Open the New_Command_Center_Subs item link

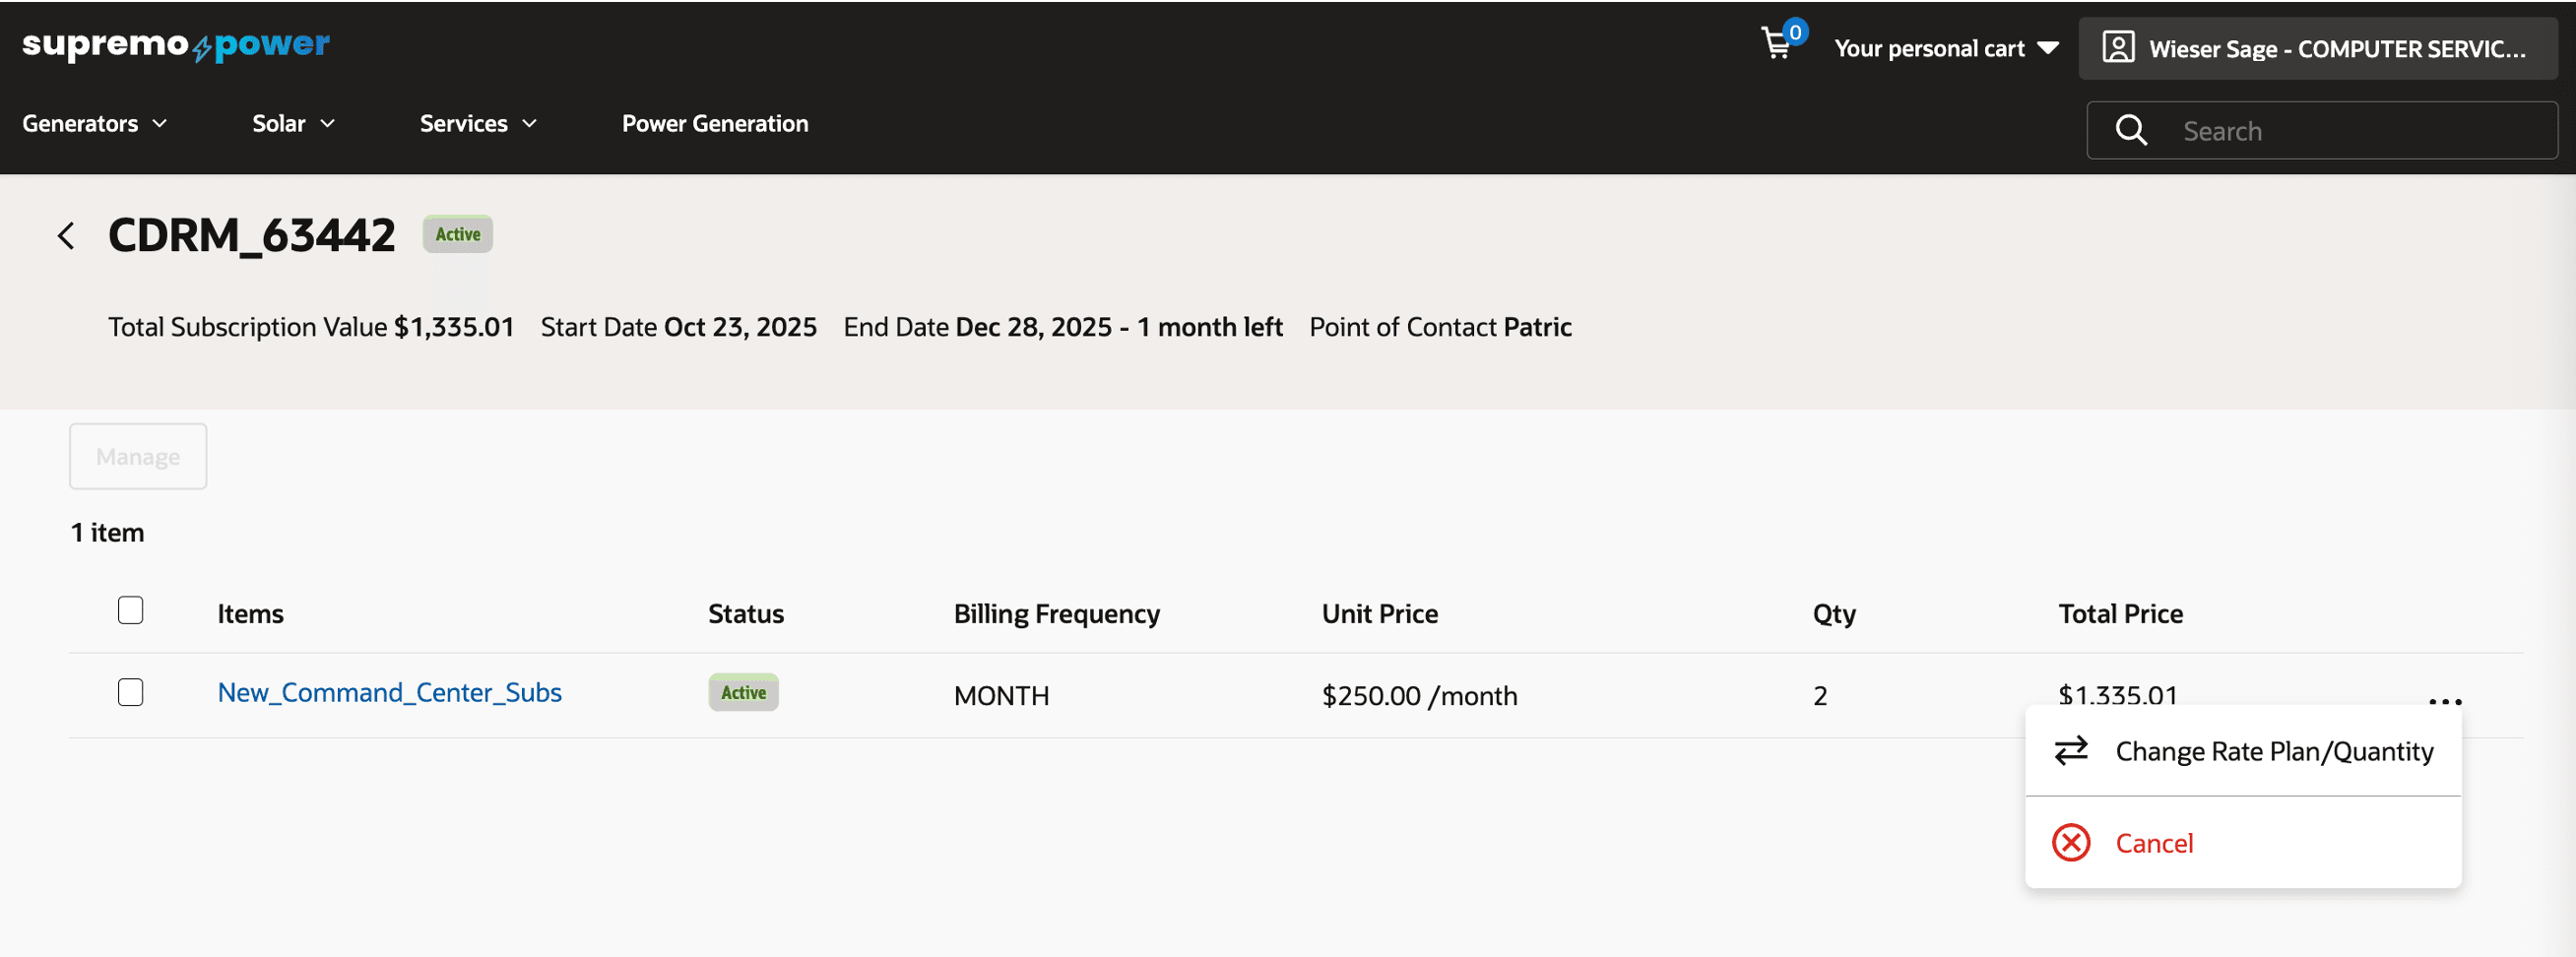[x=389, y=692]
